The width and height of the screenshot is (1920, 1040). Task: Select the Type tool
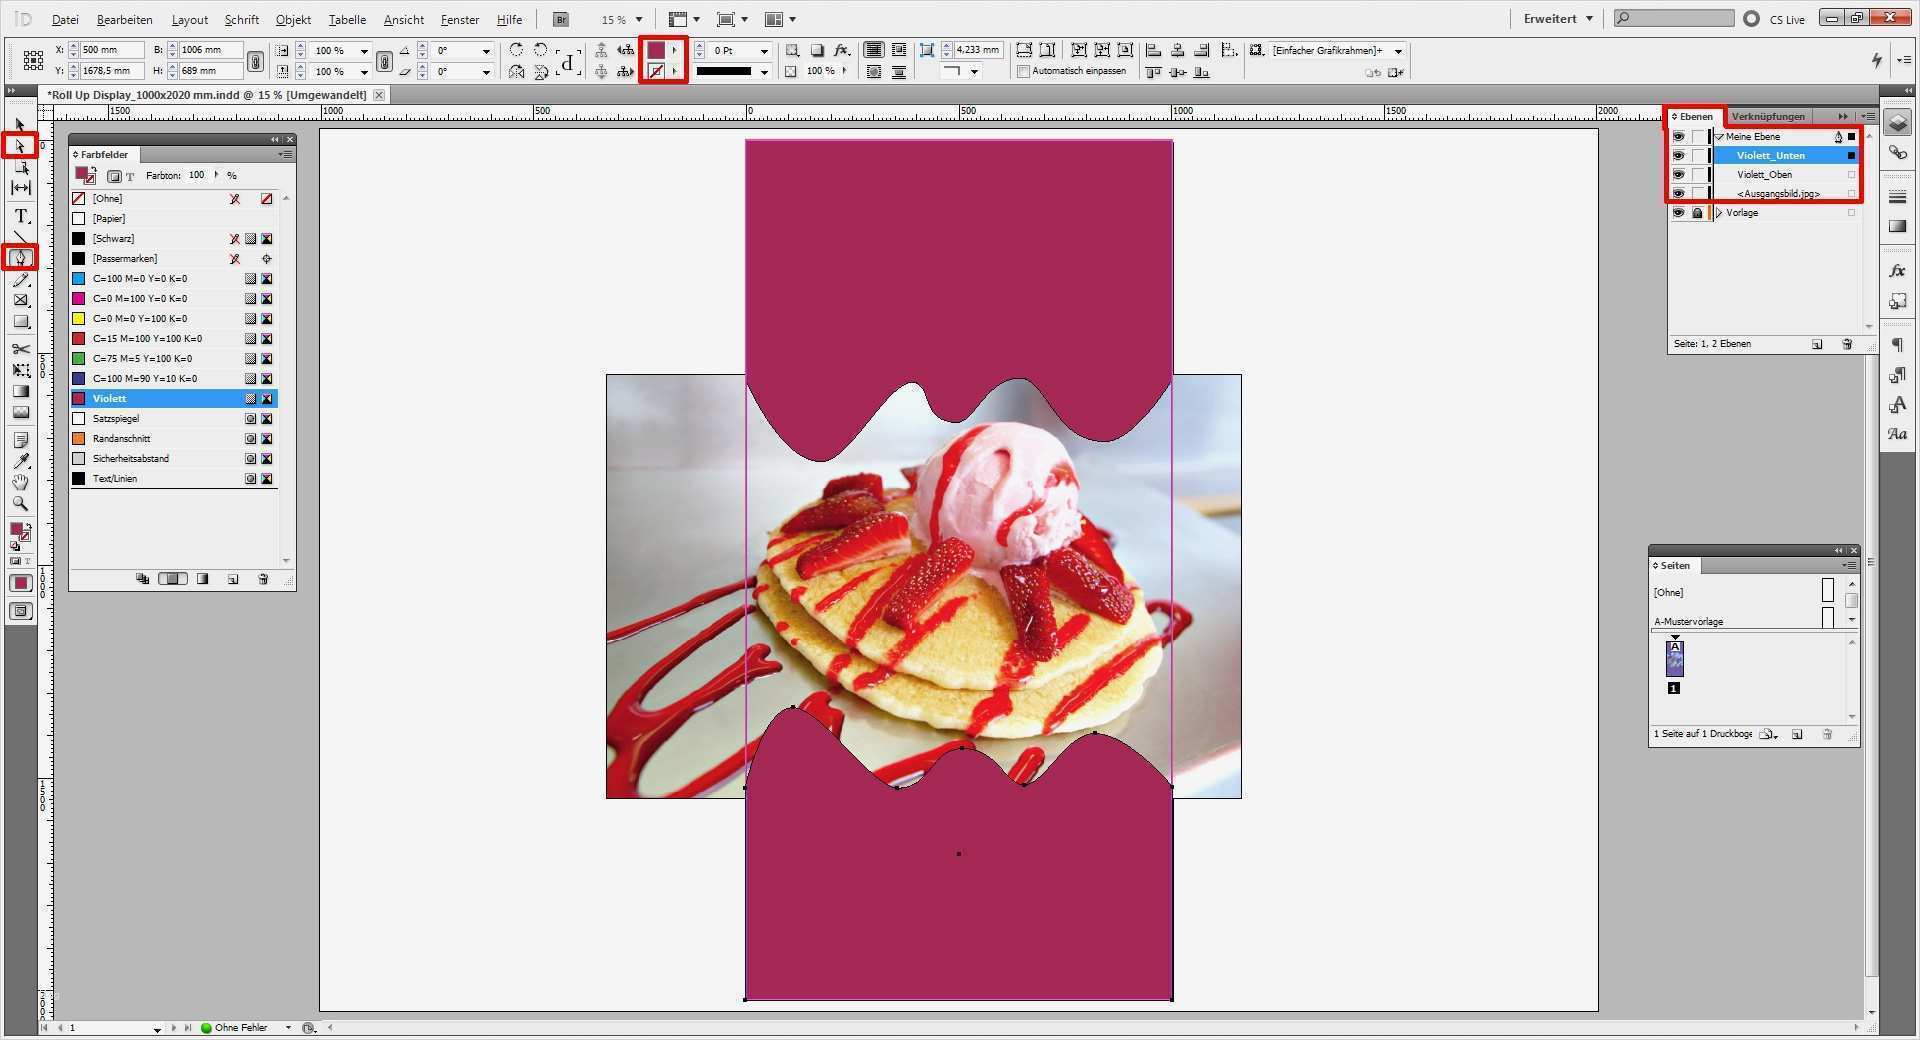tap(20, 216)
